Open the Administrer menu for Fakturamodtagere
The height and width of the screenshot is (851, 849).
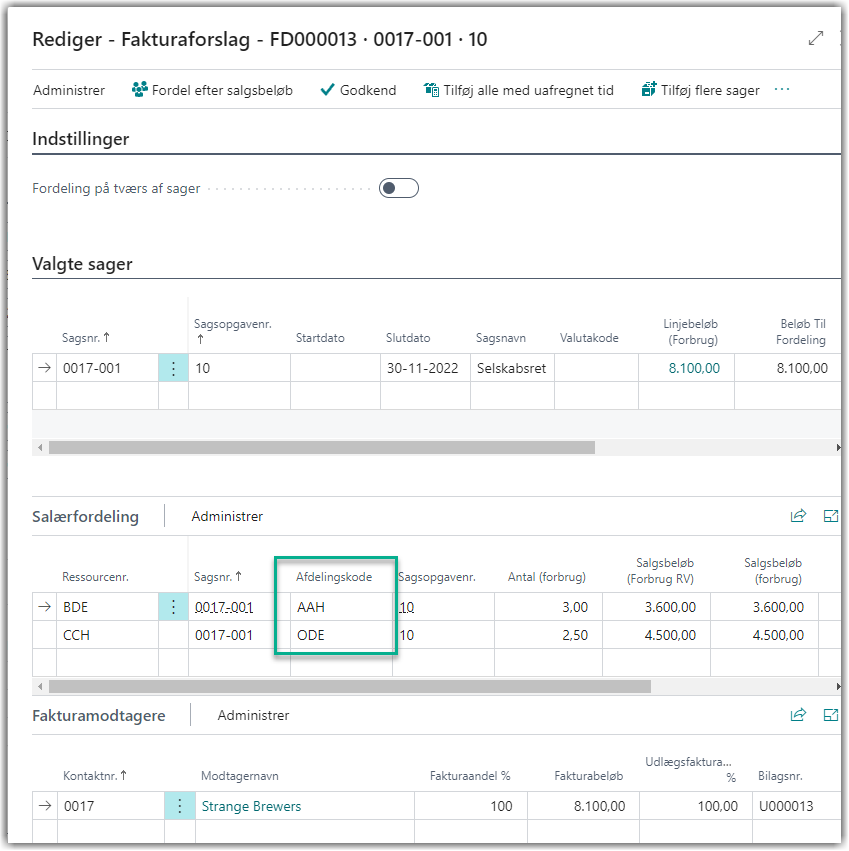tap(254, 715)
